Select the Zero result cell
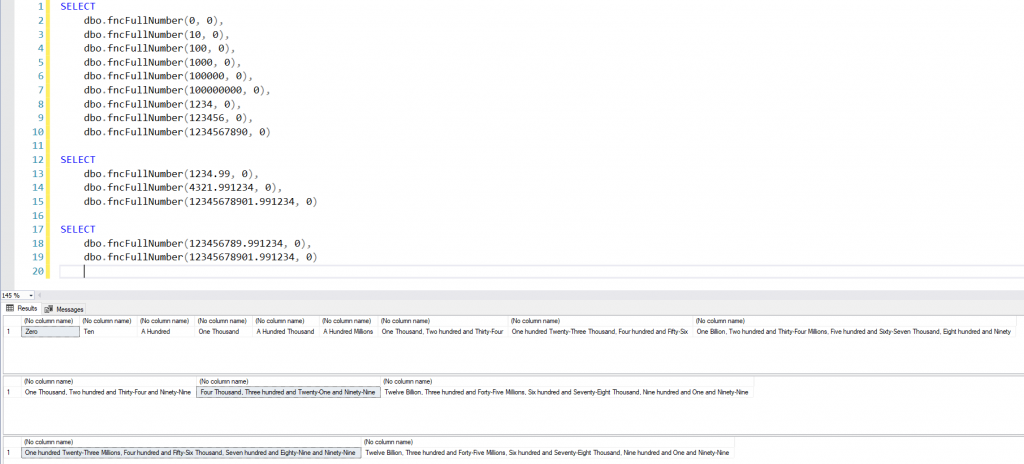 pyautogui.click(x=50, y=332)
